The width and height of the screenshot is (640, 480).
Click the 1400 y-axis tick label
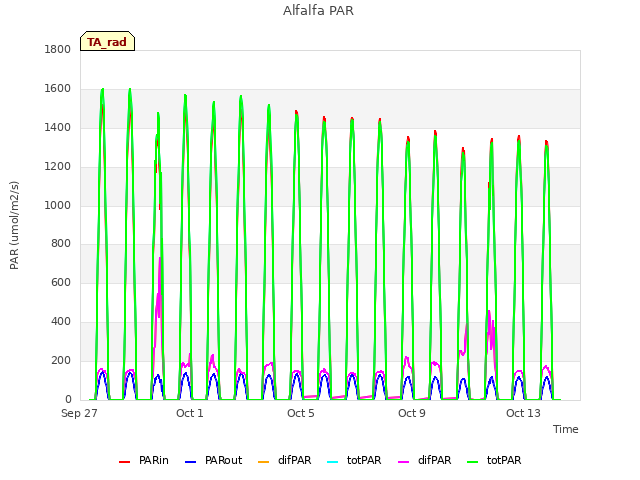[58, 128]
